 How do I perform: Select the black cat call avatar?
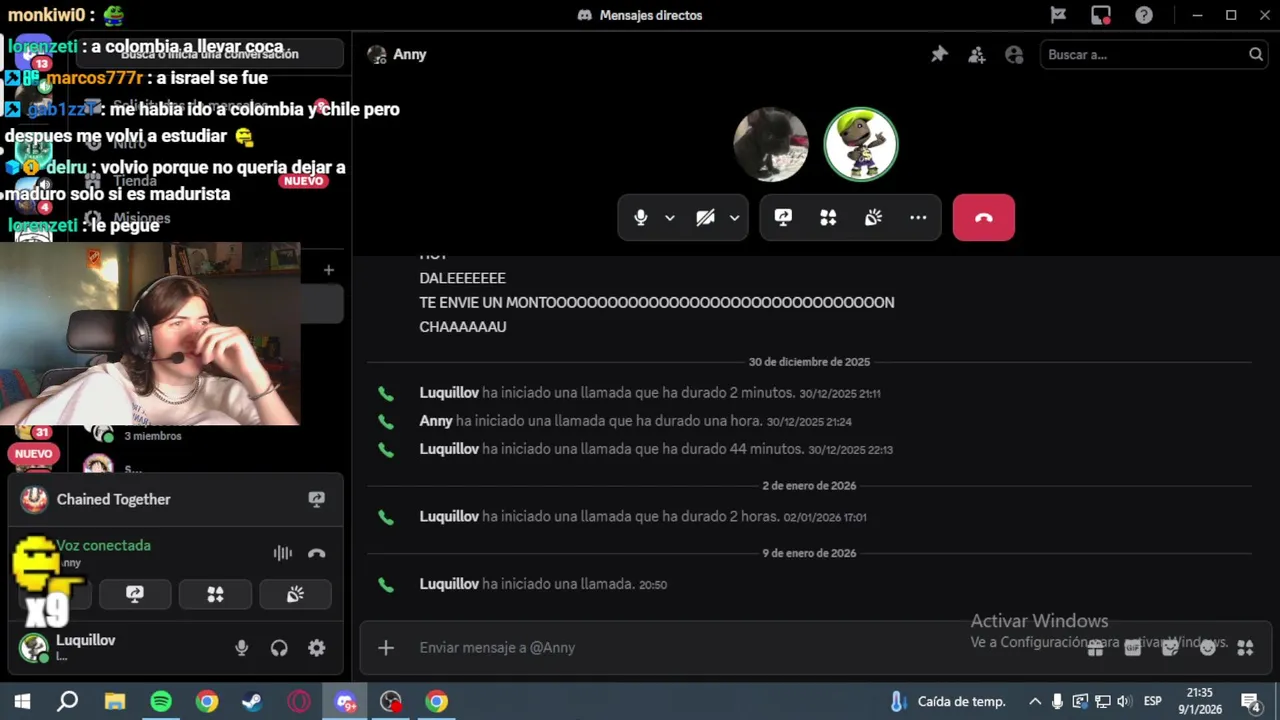tap(771, 144)
